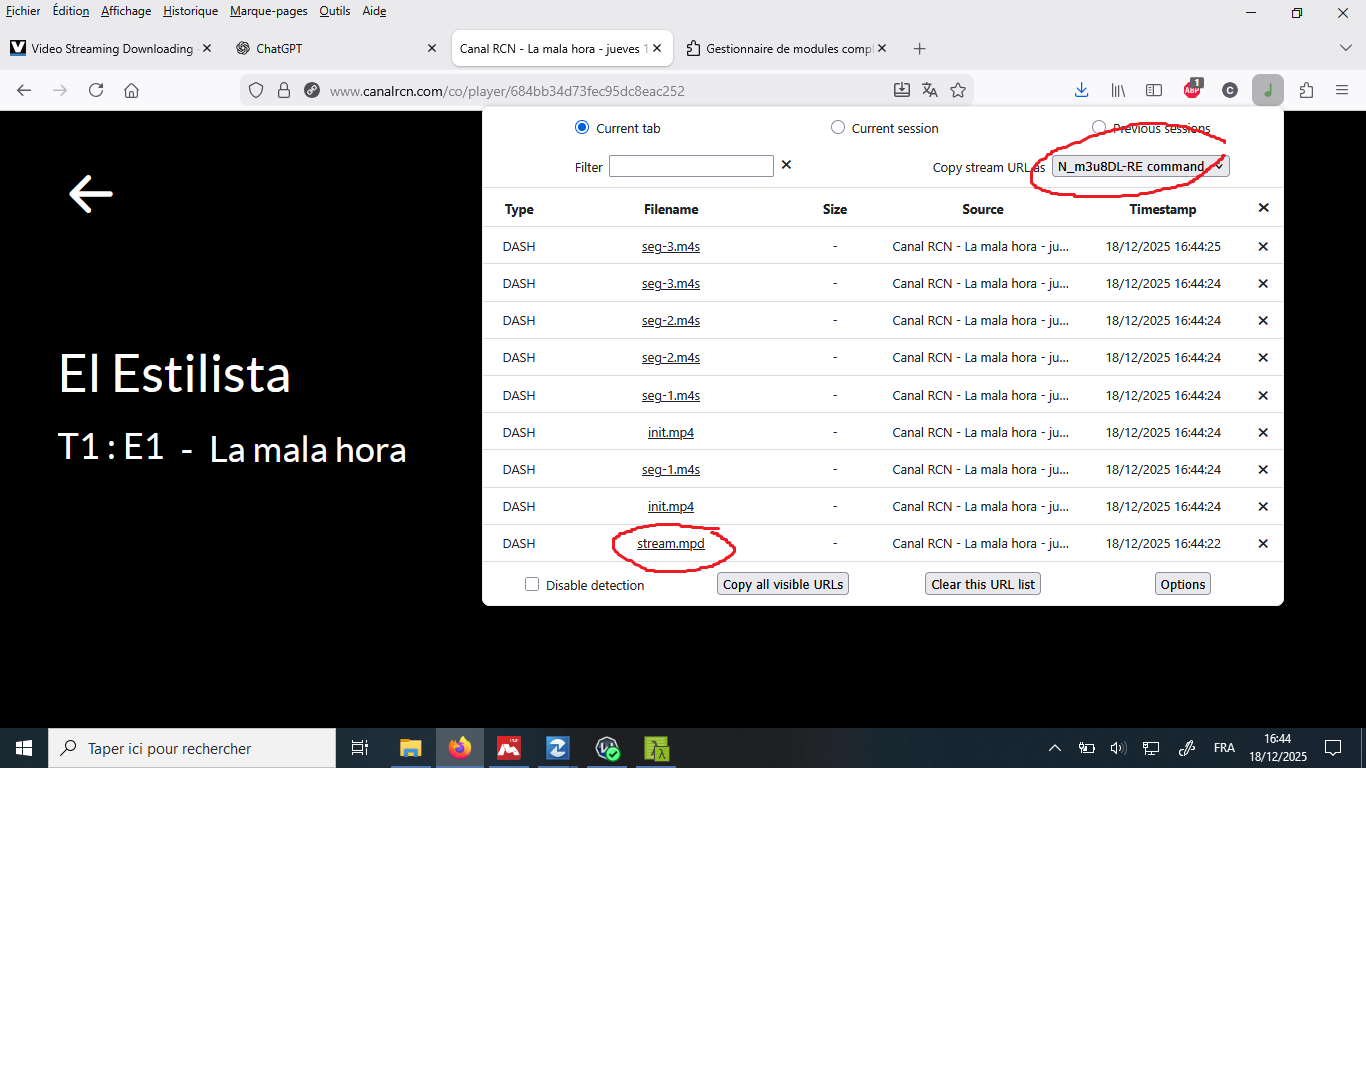Clear the Filter field with the X
This screenshot has height=1080, width=1366.
(786, 165)
